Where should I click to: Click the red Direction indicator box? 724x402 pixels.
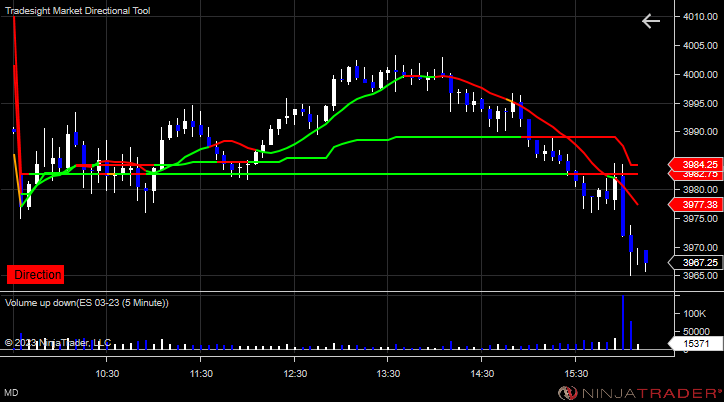pyautogui.click(x=36, y=275)
